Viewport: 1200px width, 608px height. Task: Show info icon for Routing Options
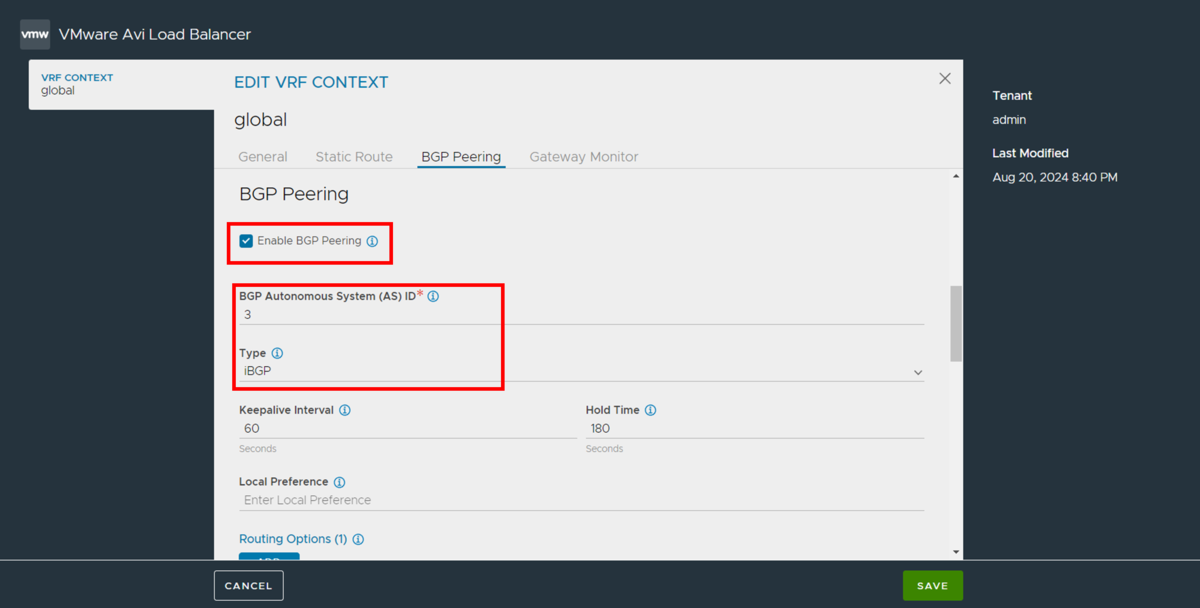[x=358, y=539]
